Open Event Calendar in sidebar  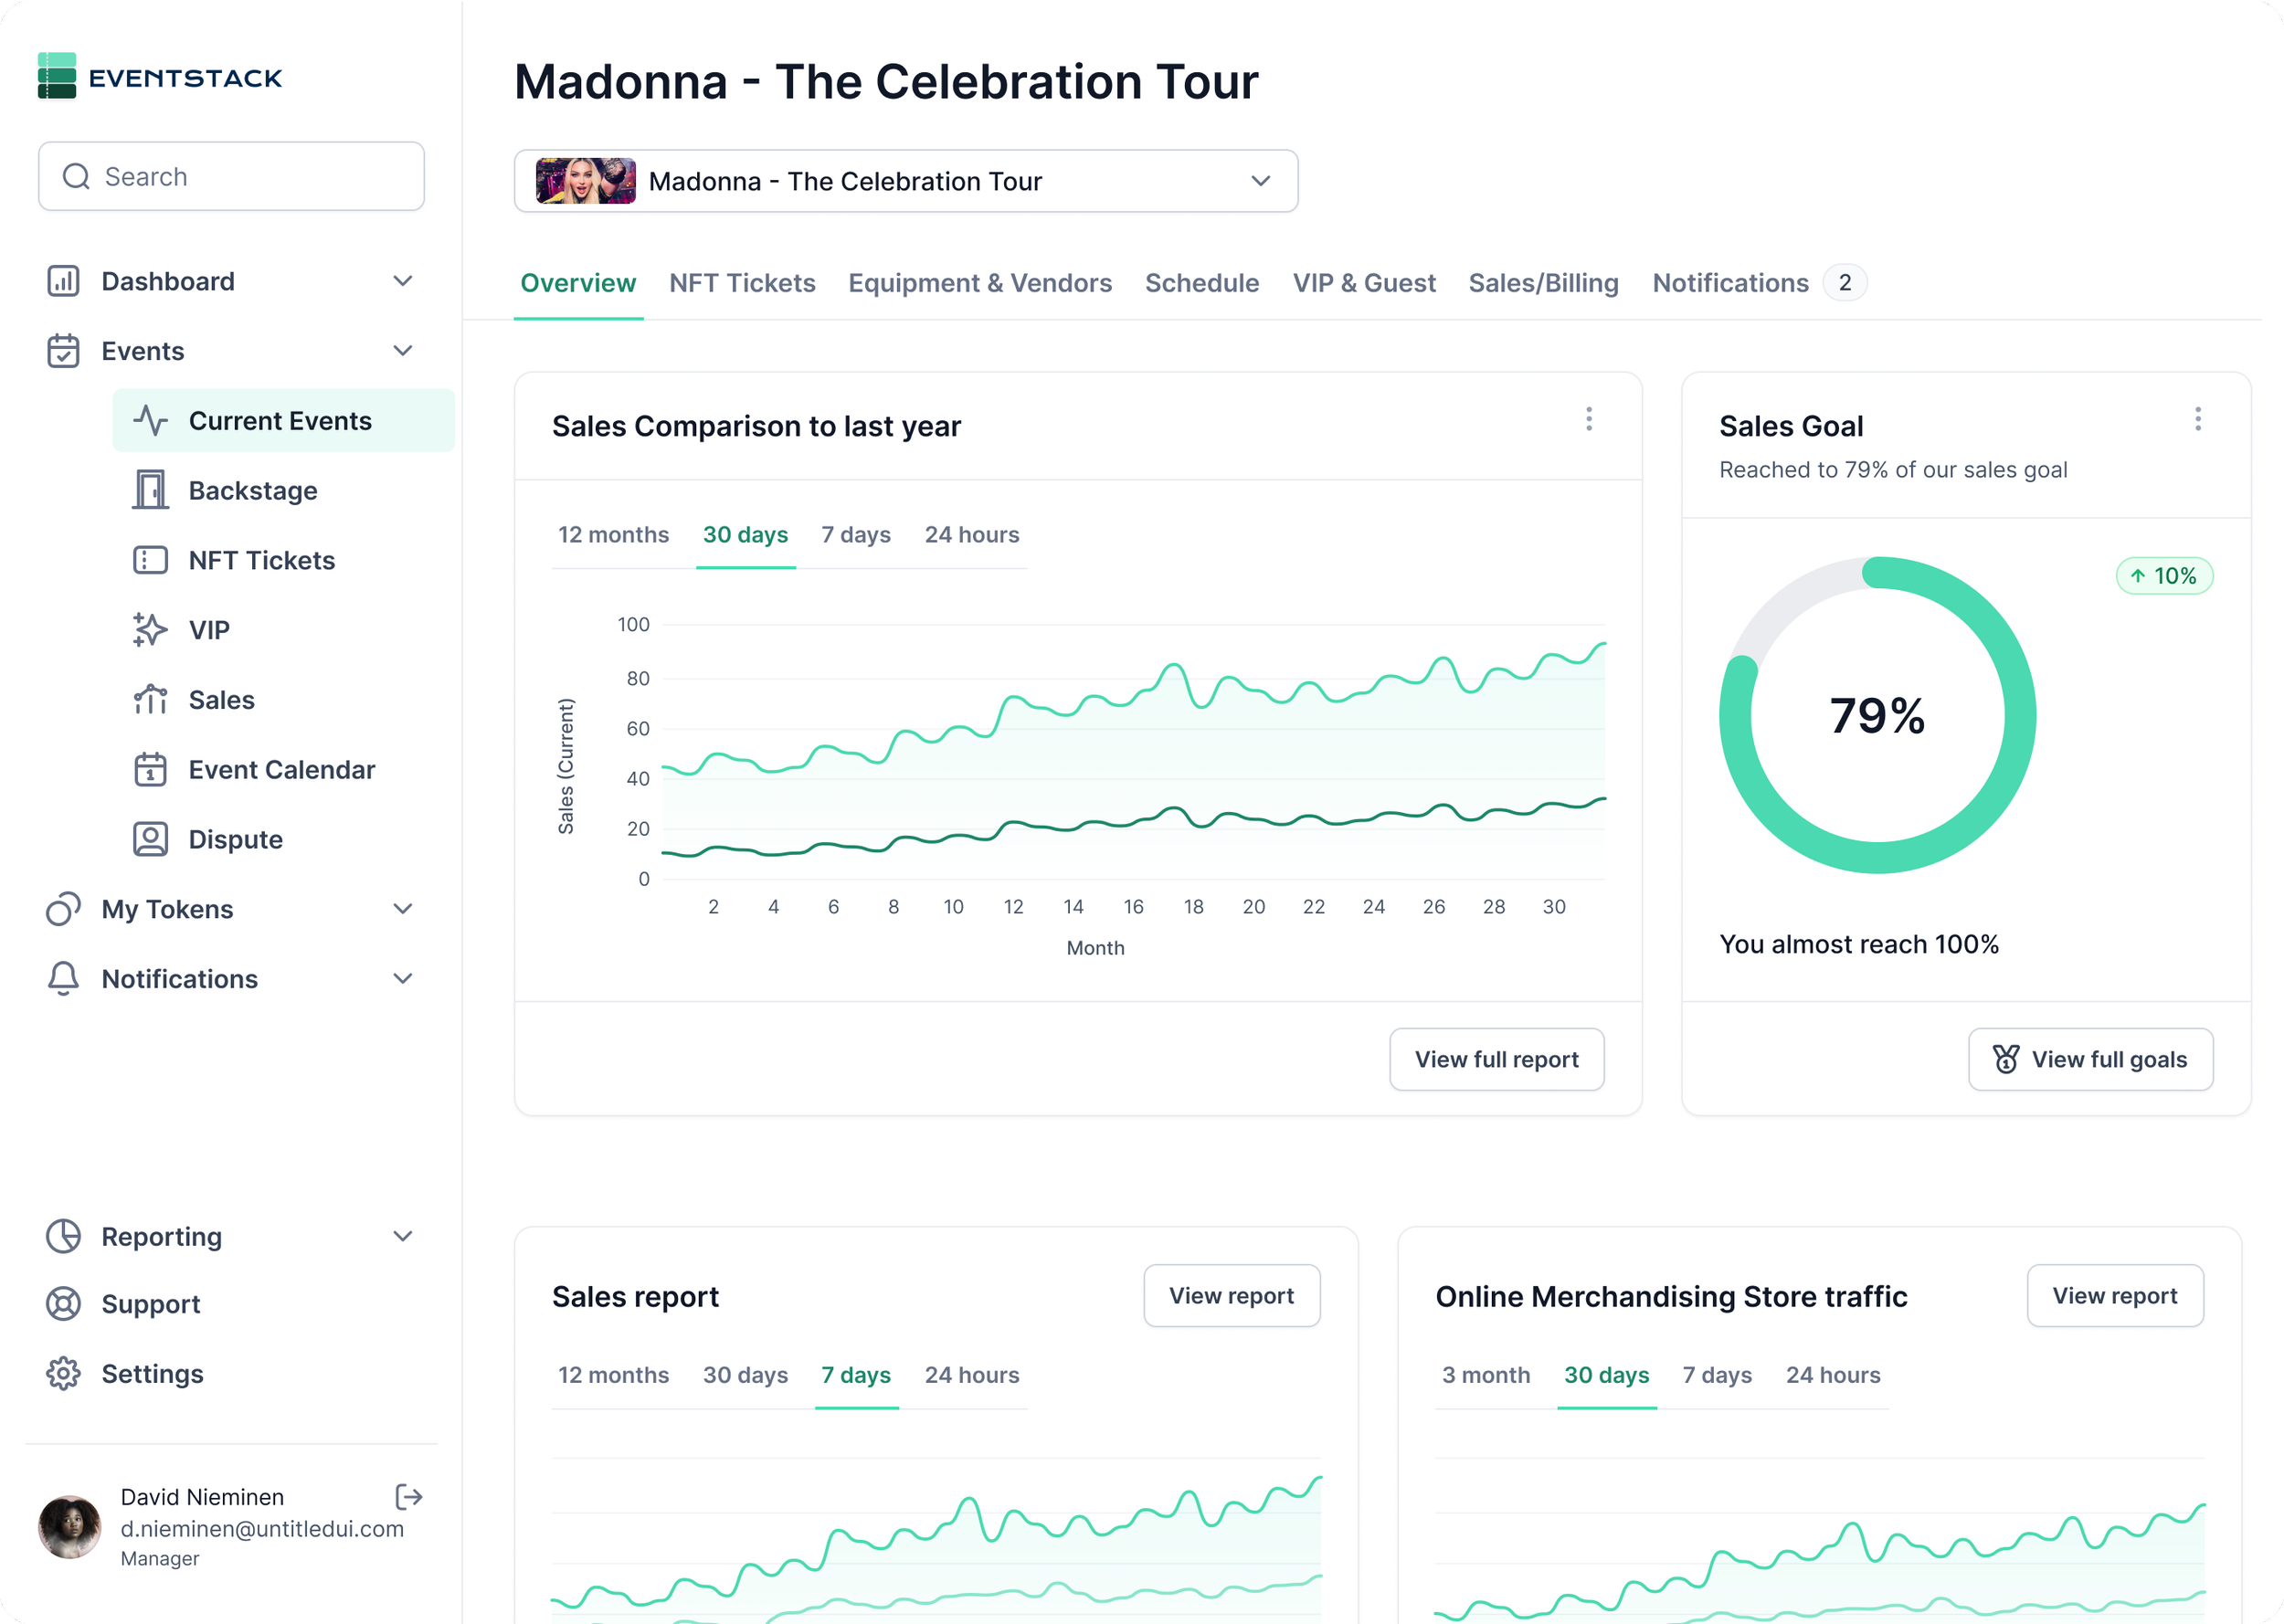(283, 769)
